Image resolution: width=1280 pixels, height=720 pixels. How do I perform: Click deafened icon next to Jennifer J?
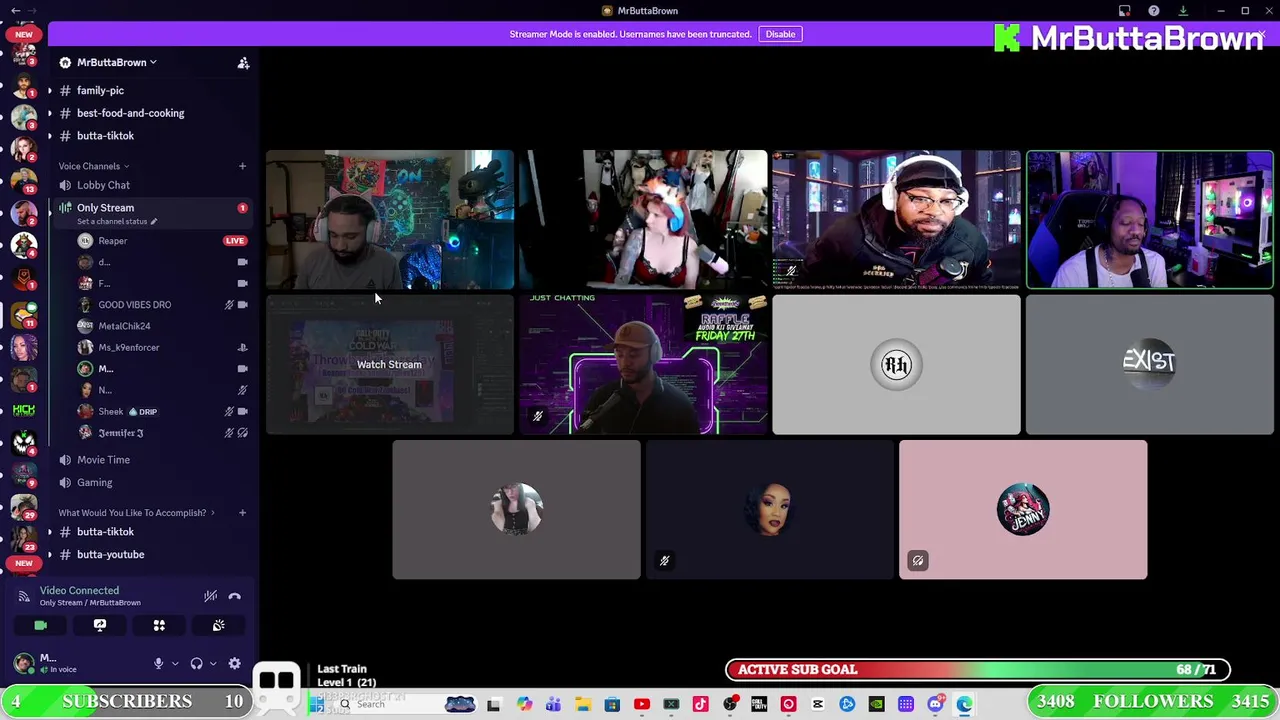coord(242,433)
